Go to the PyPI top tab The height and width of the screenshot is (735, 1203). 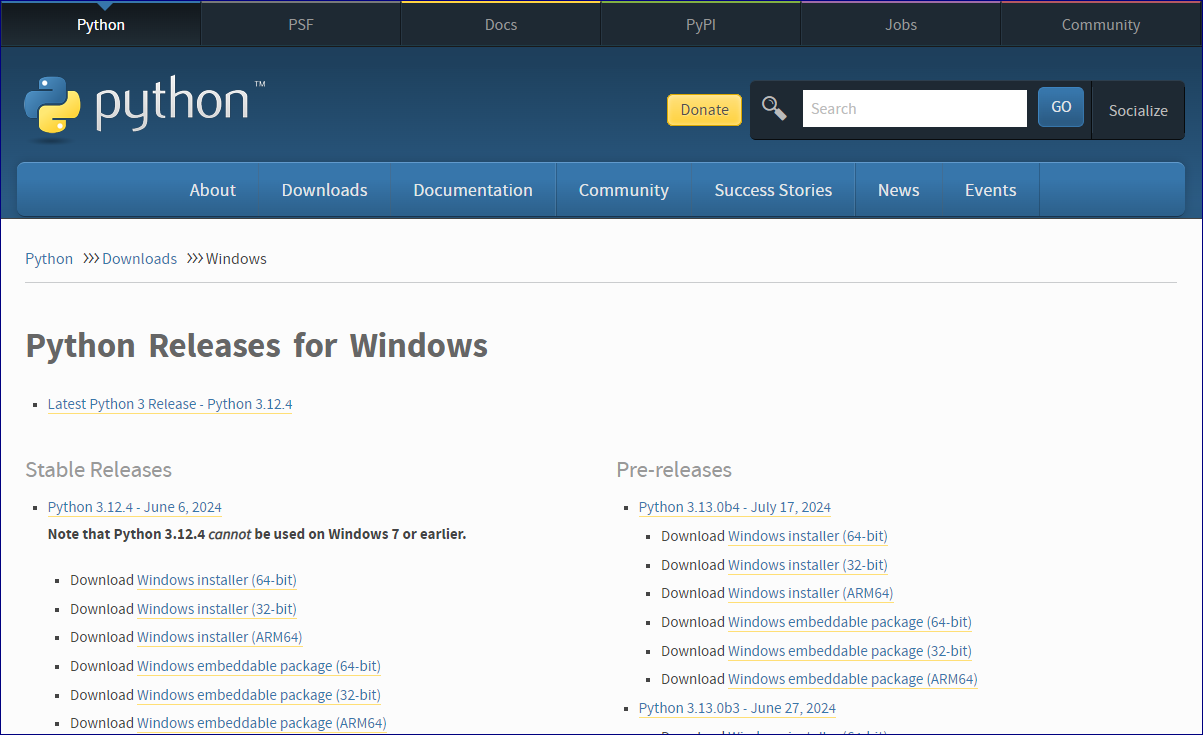click(701, 25)
